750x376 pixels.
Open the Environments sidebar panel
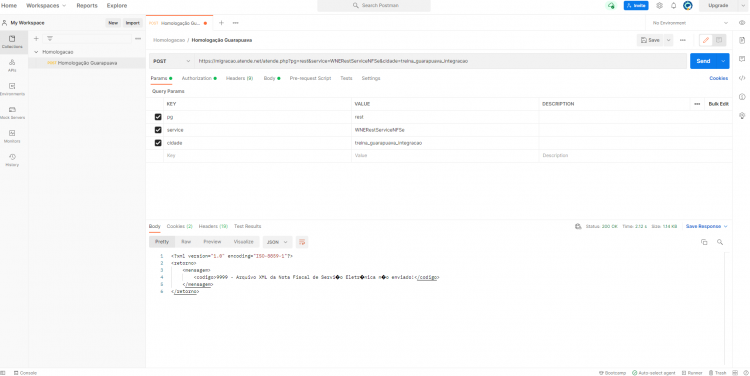coord(12,89)
